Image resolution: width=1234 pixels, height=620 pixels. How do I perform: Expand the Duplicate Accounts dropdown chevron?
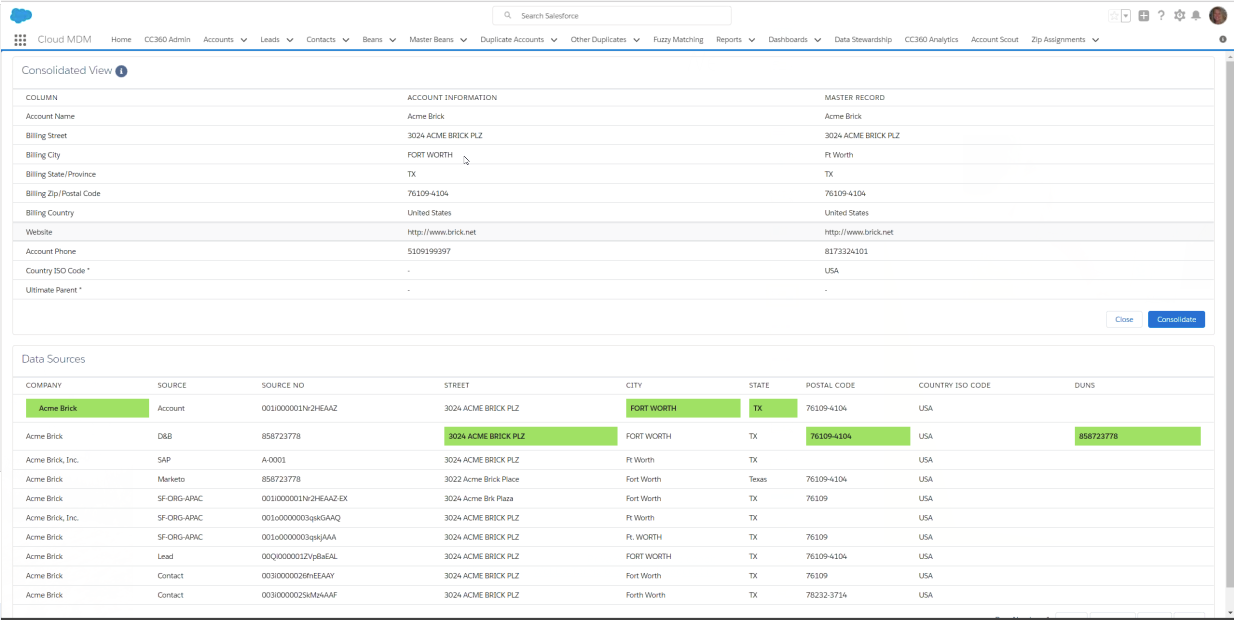click(553, 40)
